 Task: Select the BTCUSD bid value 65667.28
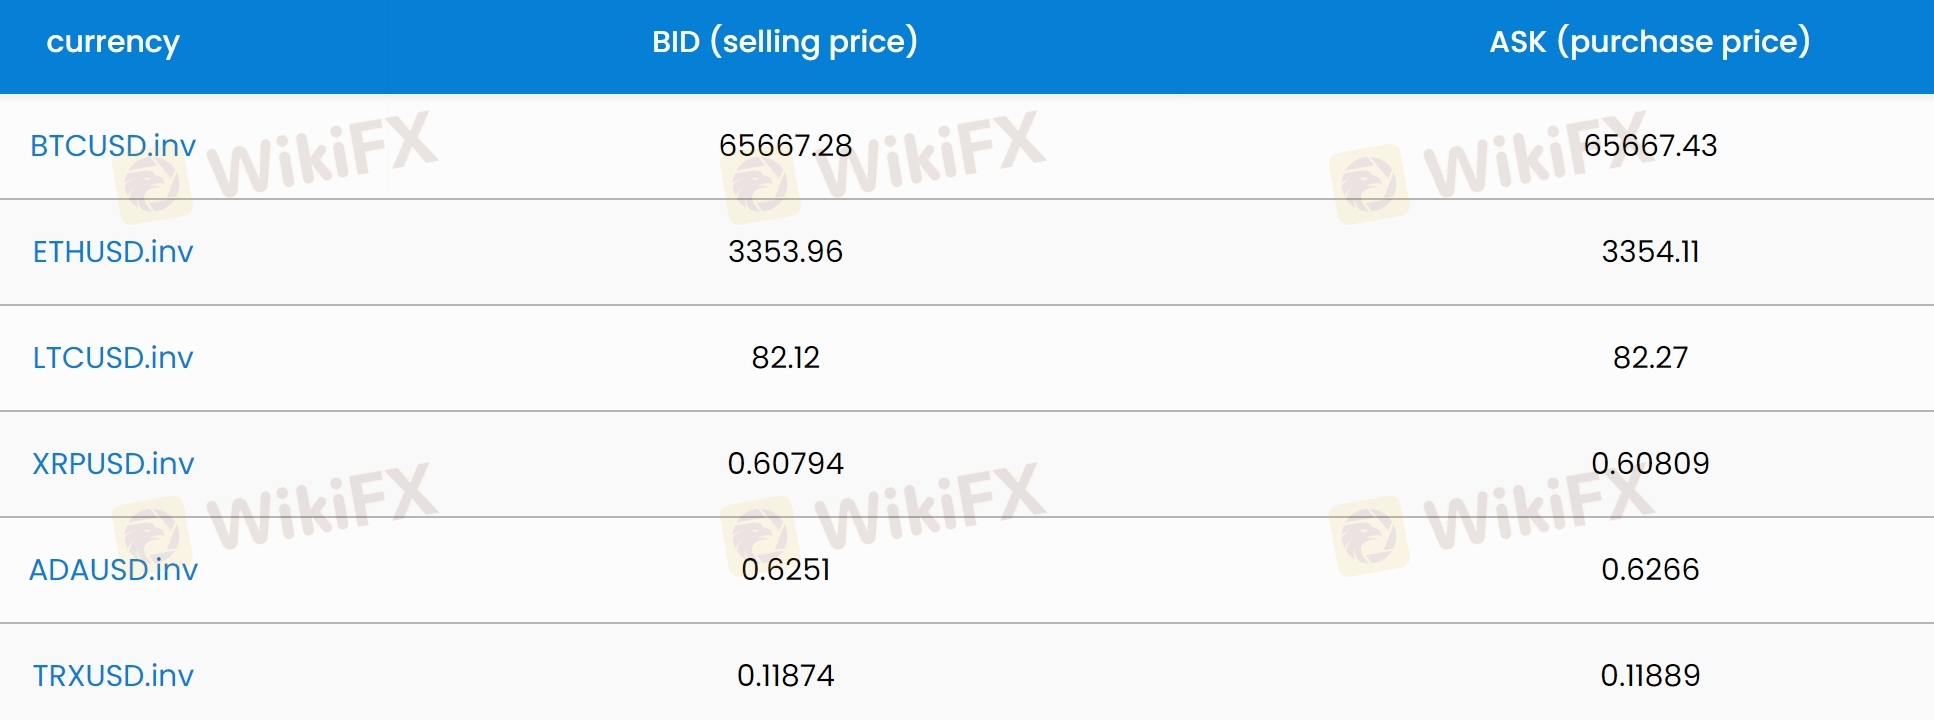785,146
